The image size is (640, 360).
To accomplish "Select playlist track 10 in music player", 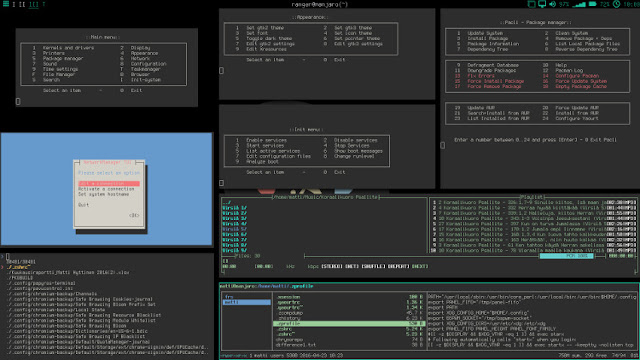I will (x=533, y=250).
